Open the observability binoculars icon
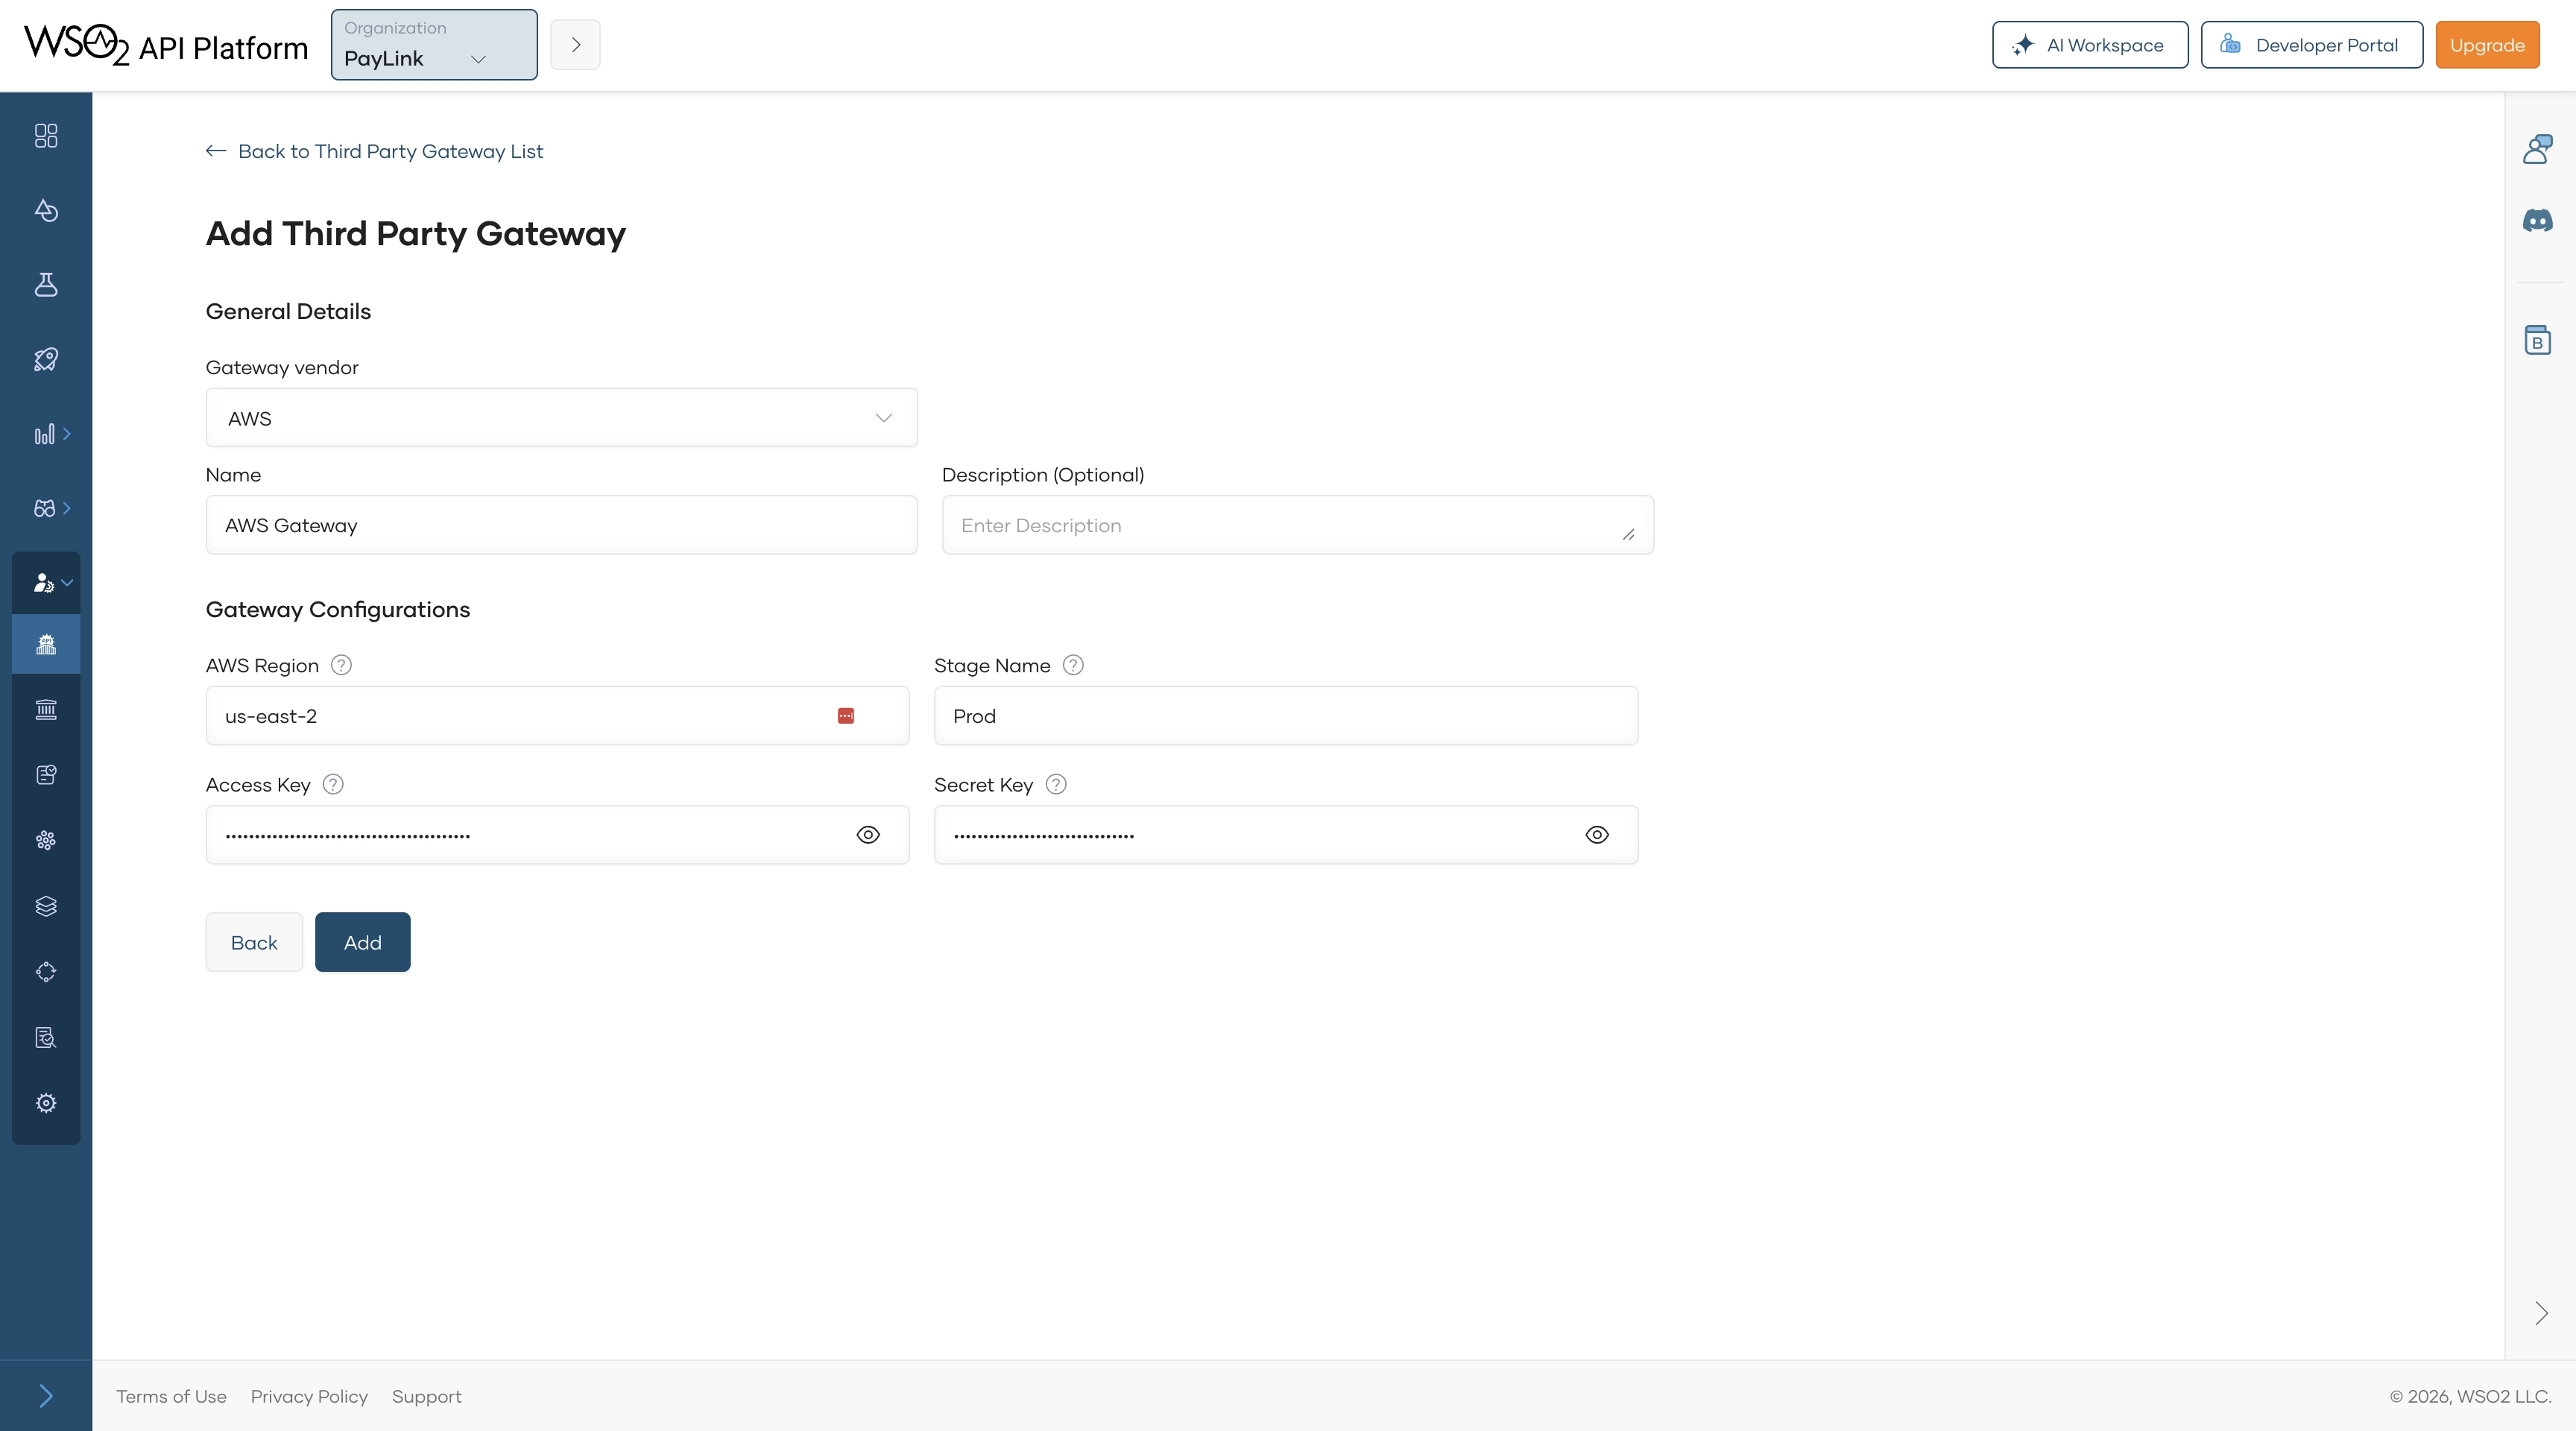Viewport: 2576px width, 1431px height. [x=45, y=508]
